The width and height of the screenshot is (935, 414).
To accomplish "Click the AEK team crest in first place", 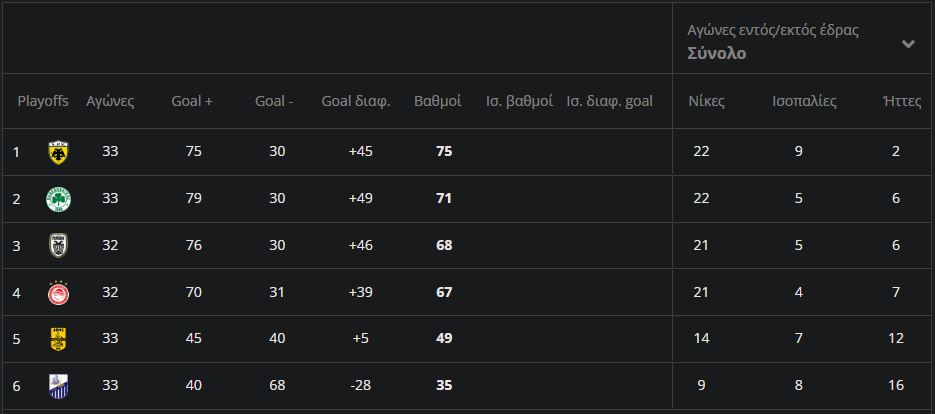I will [58, 152].
